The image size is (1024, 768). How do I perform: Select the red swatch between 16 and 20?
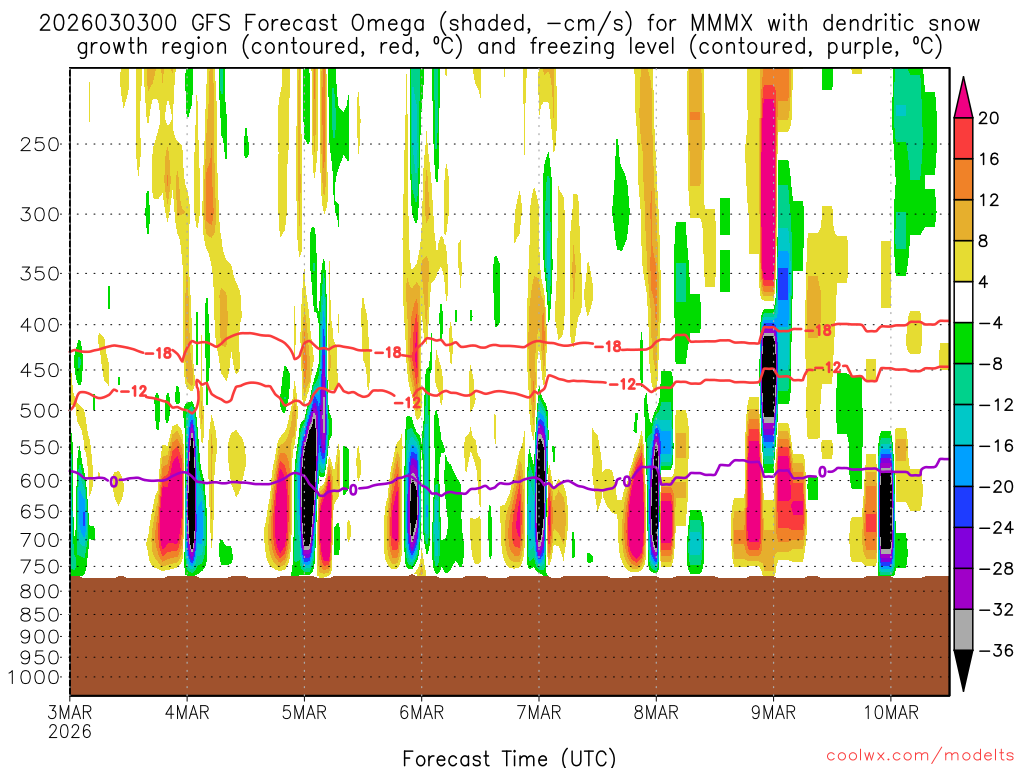pos(966,138)
